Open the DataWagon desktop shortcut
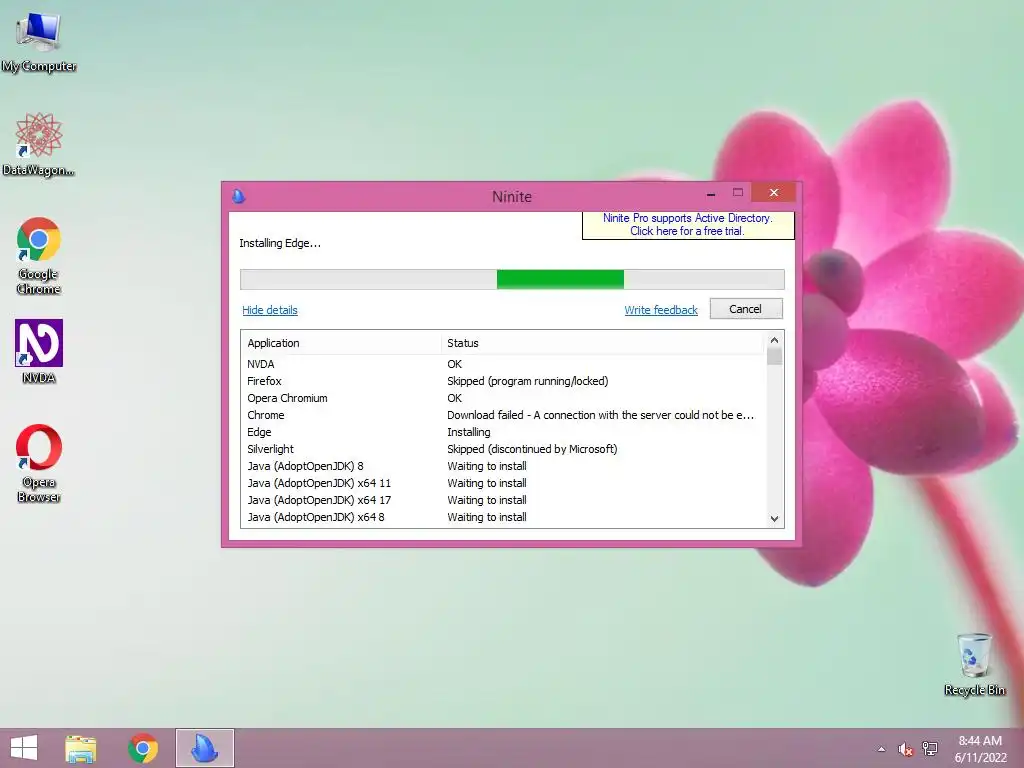Screen dimensions: 1024x768 (39, 144)
